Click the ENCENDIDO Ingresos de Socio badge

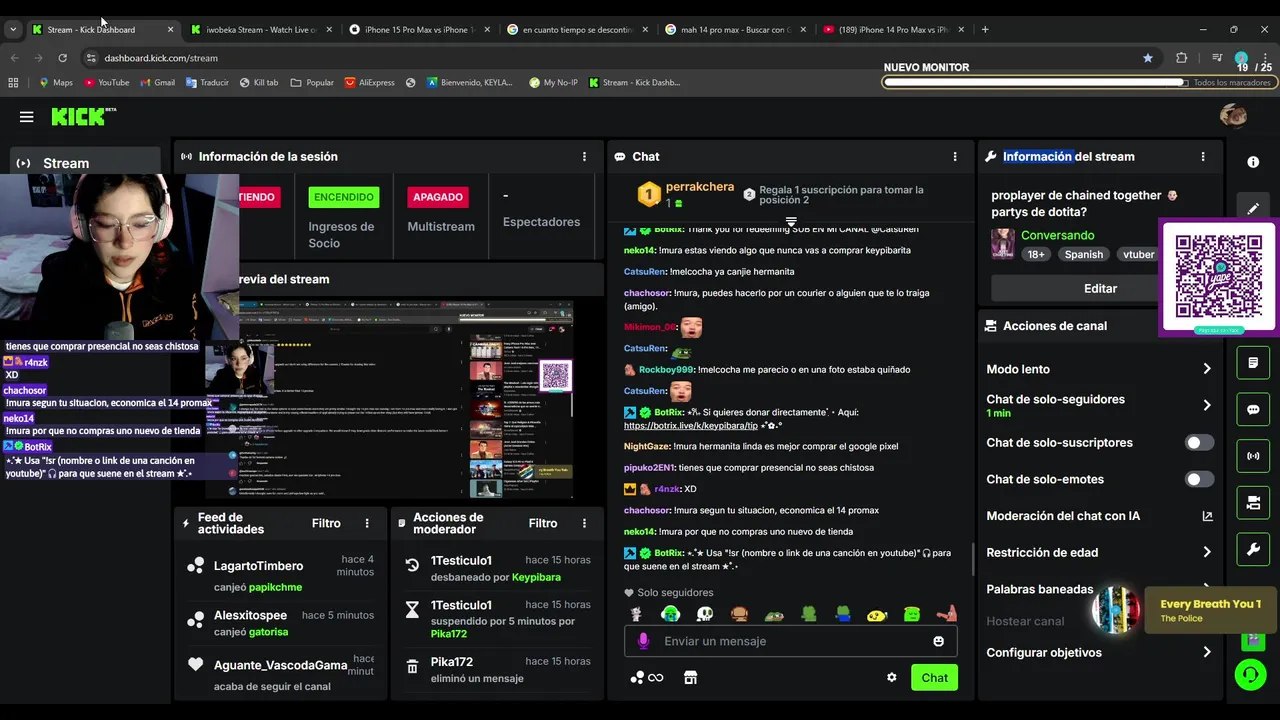tap(344, 197)
